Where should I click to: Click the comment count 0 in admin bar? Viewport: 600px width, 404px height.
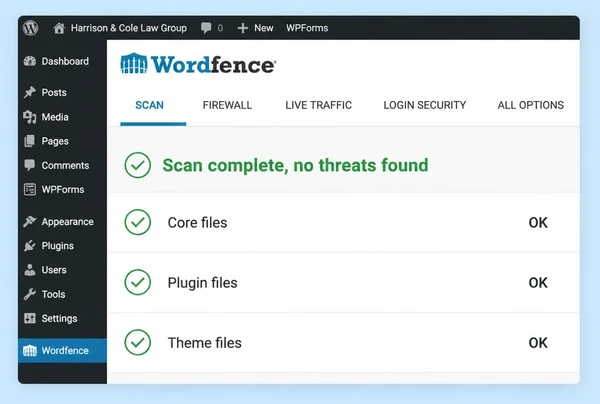pyautogui.click(x=220, y=28)
